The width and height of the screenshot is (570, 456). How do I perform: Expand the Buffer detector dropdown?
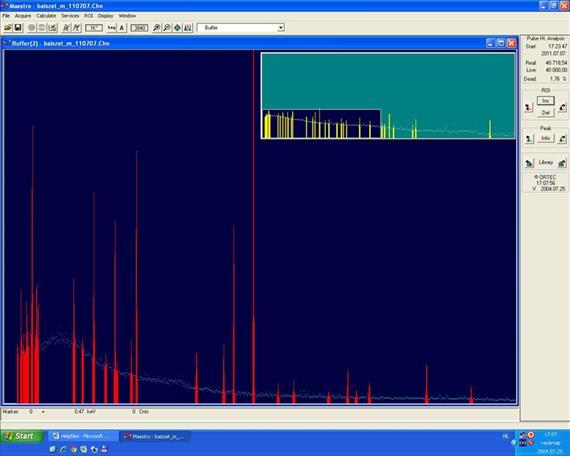coord(281,28)
